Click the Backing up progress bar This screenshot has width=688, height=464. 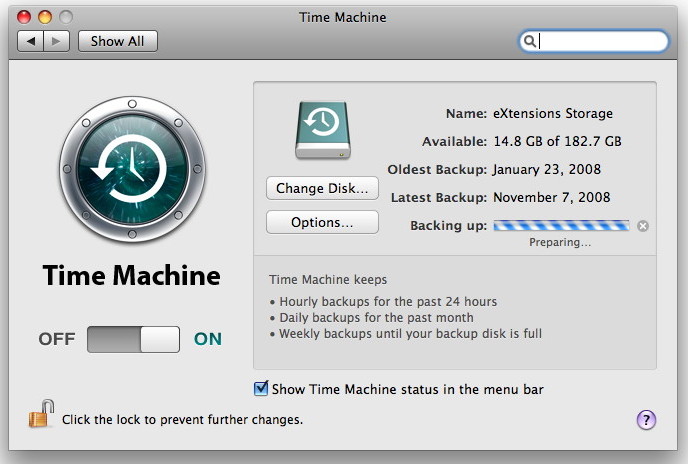[x=561, y=226]
